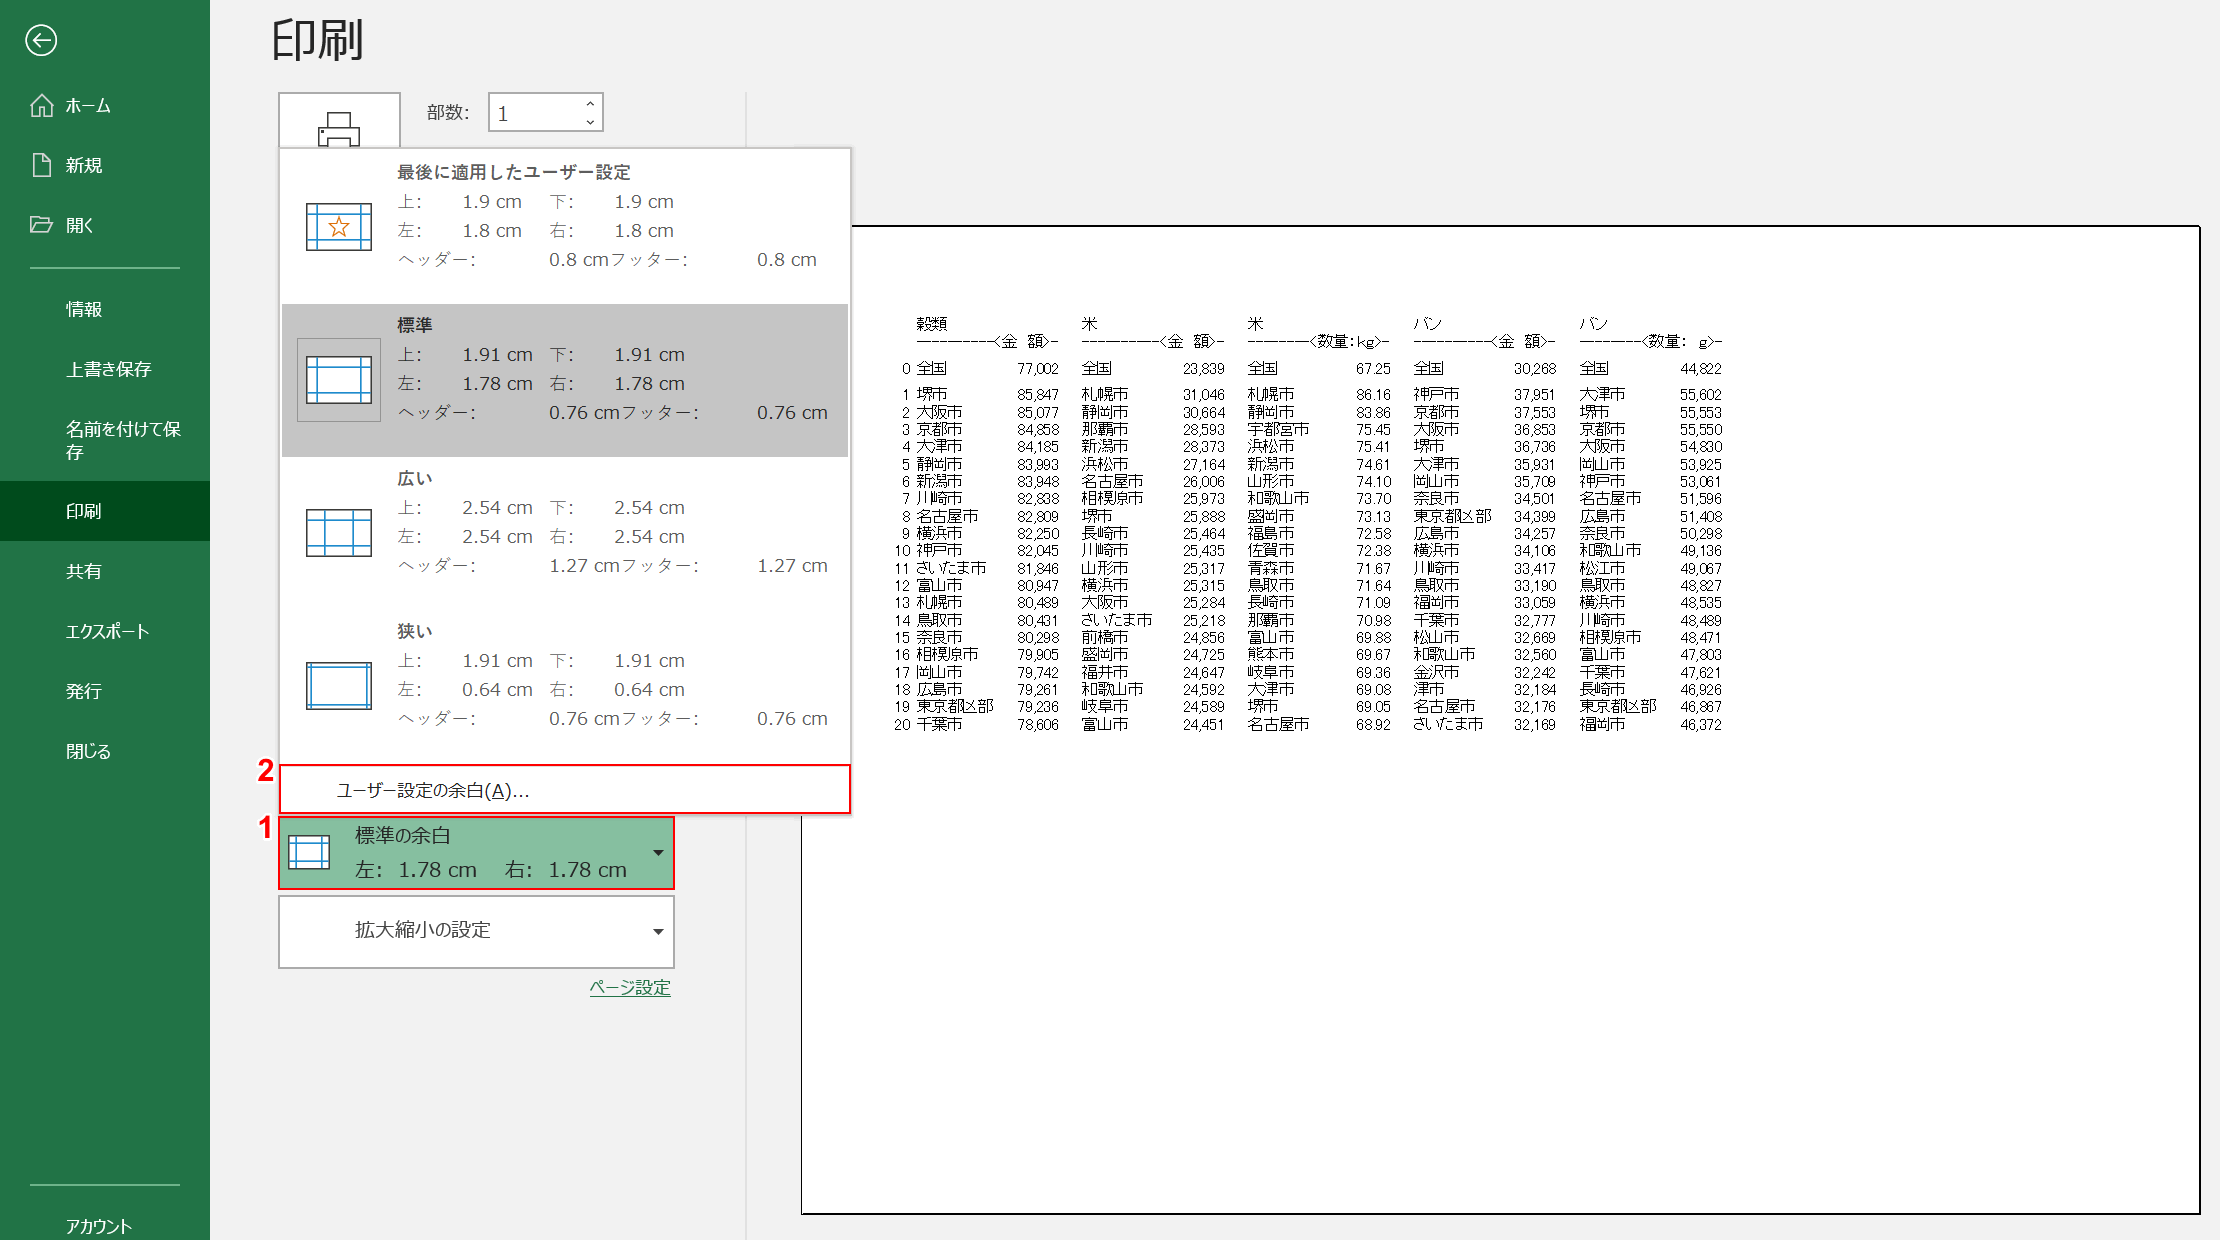Click the Home icon in sidebar

click(x=42, y=105)
